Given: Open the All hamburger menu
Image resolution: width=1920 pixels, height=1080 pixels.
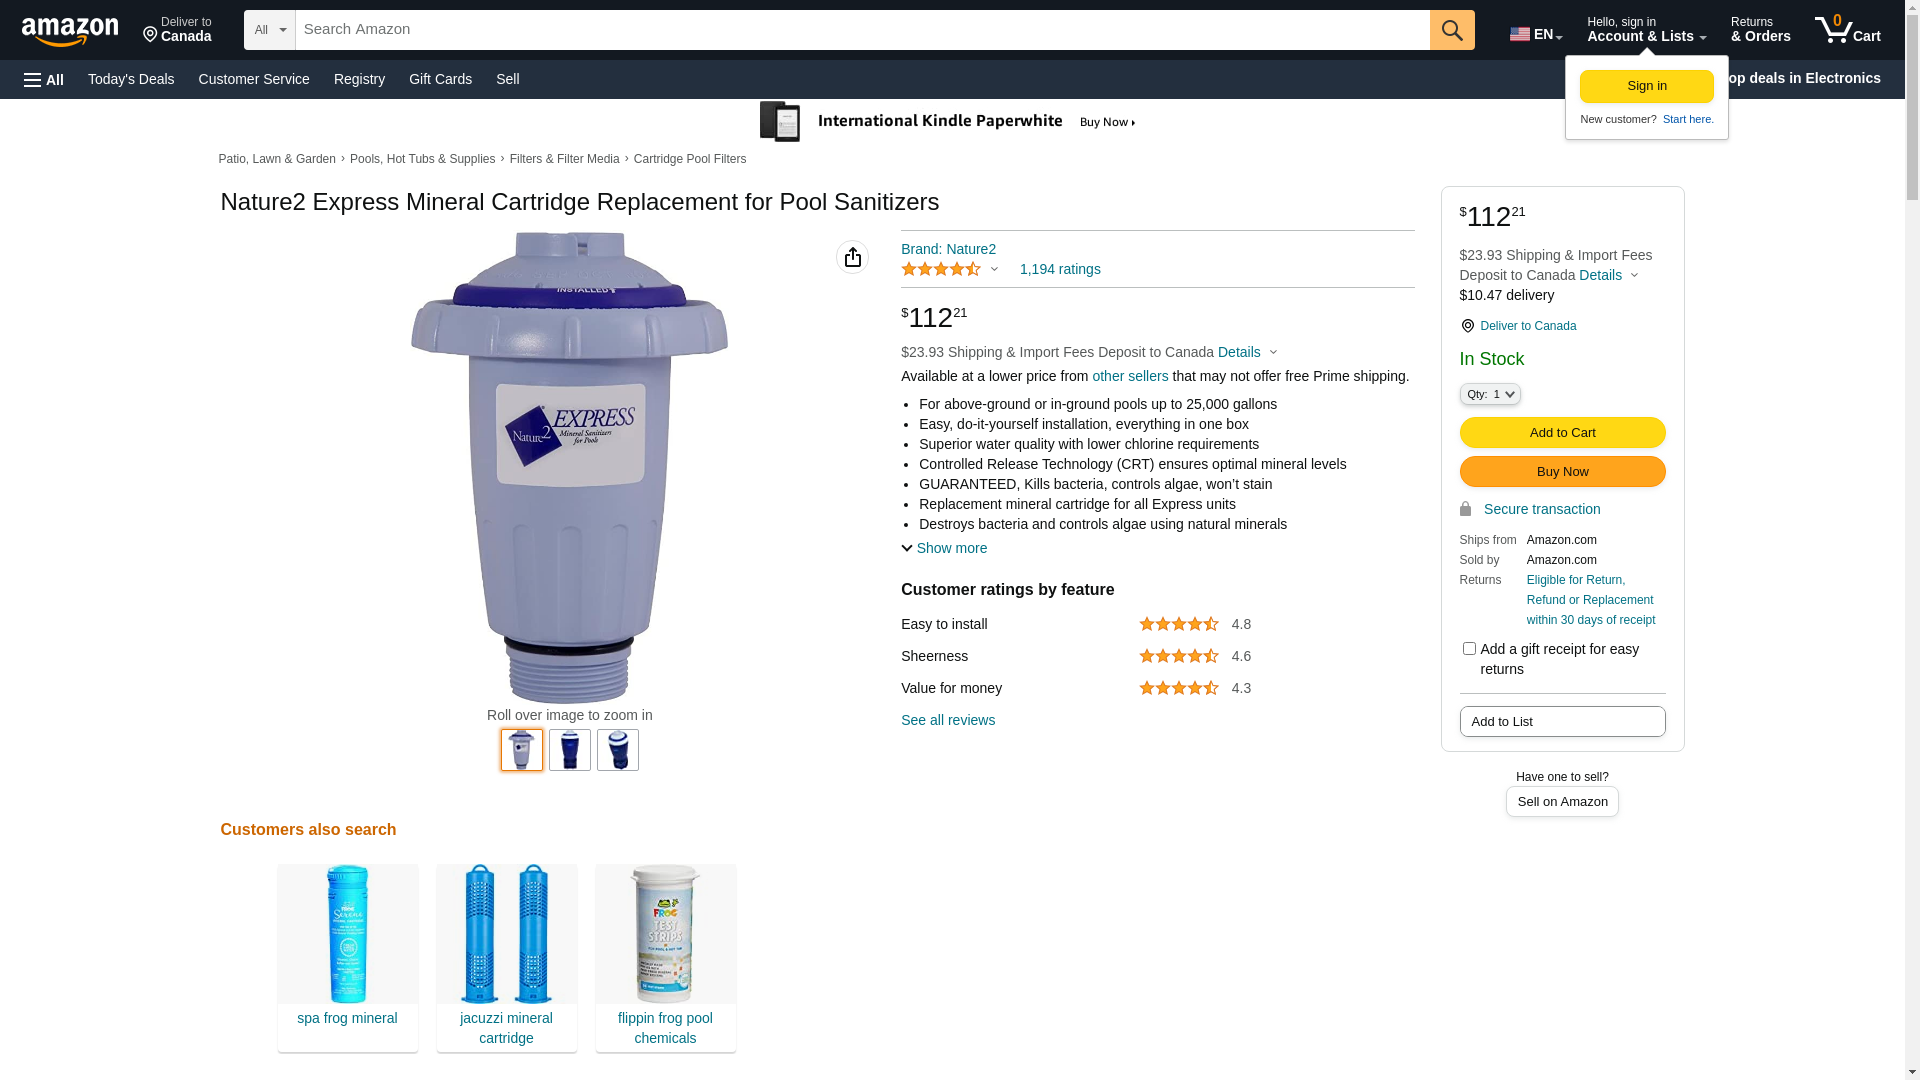Looking at the screenshot, I should coord(44,80).
